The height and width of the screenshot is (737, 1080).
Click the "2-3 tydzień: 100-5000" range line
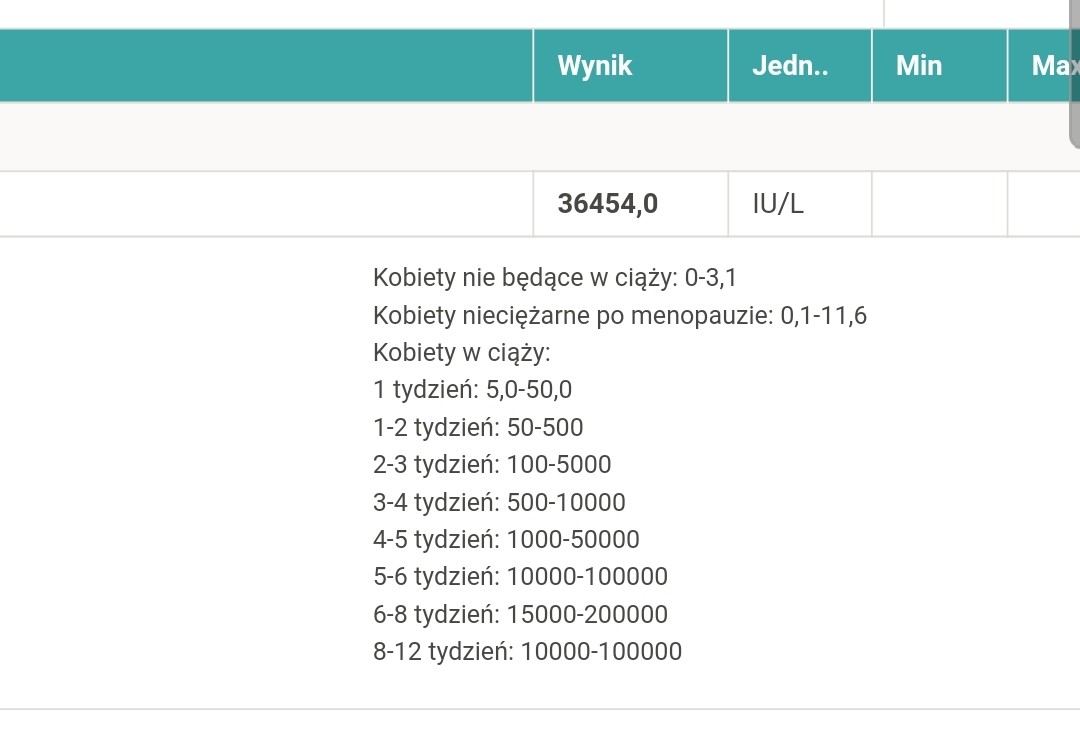[492, 465]
